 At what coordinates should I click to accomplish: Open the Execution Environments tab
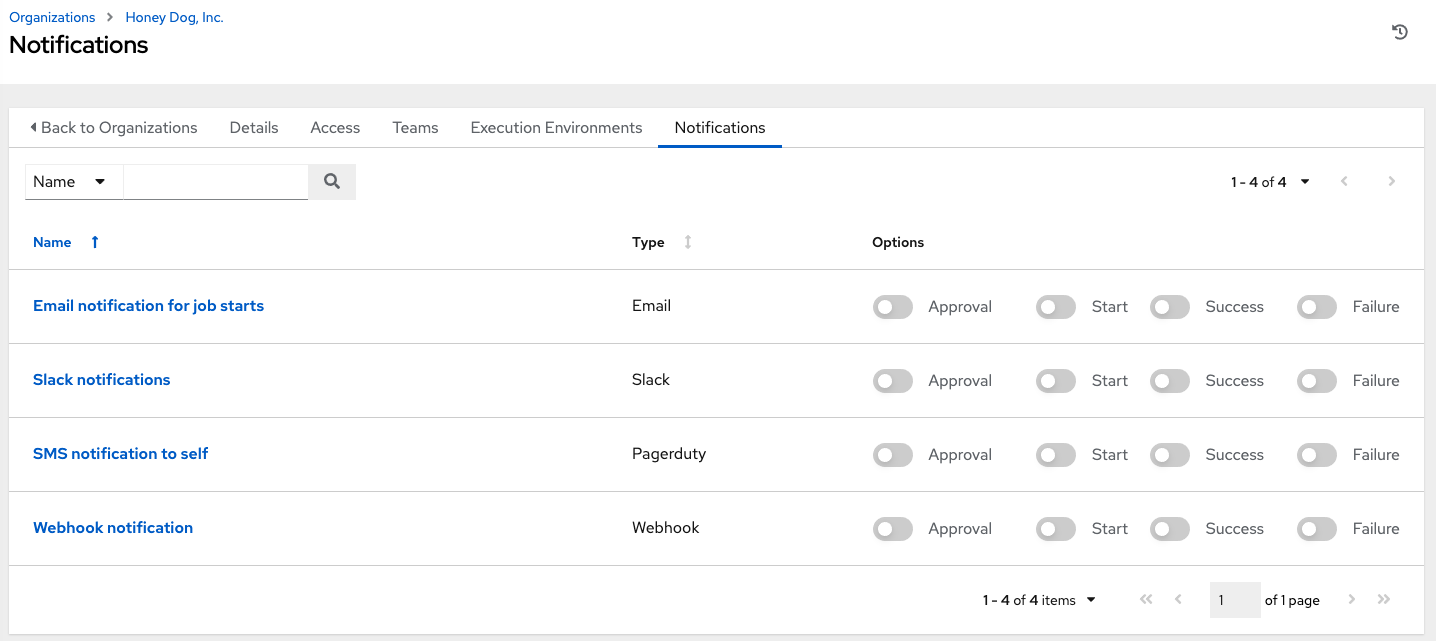(556, 127)
